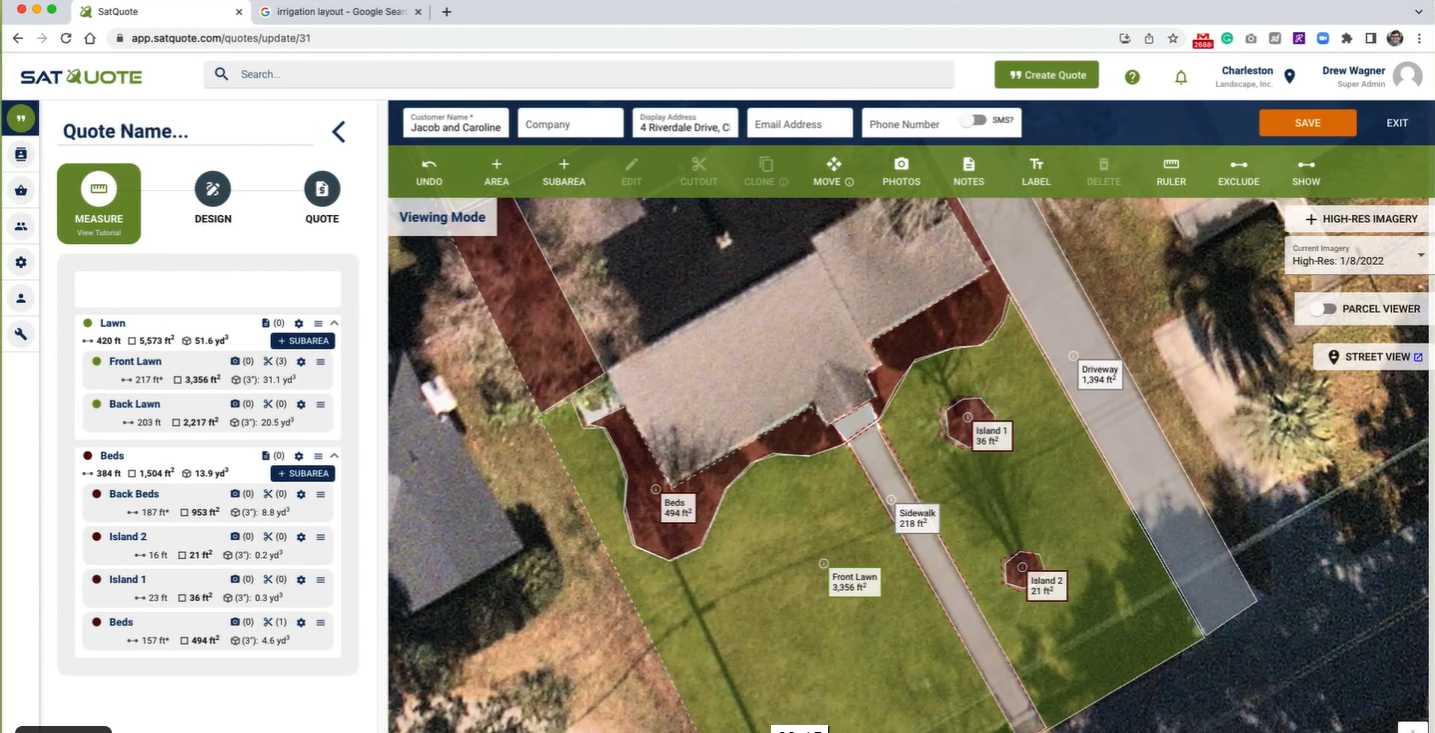The height and width of the screenshot is (733, 1435).
Task: Open the Front Lawn row menu
Action: click(x=321, y=362)
